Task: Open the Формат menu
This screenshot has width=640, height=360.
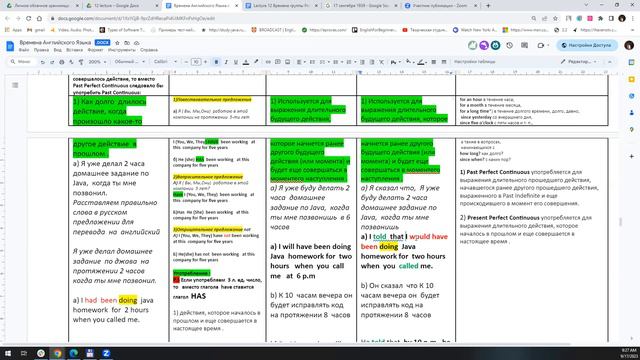Action: pos(96,50)
